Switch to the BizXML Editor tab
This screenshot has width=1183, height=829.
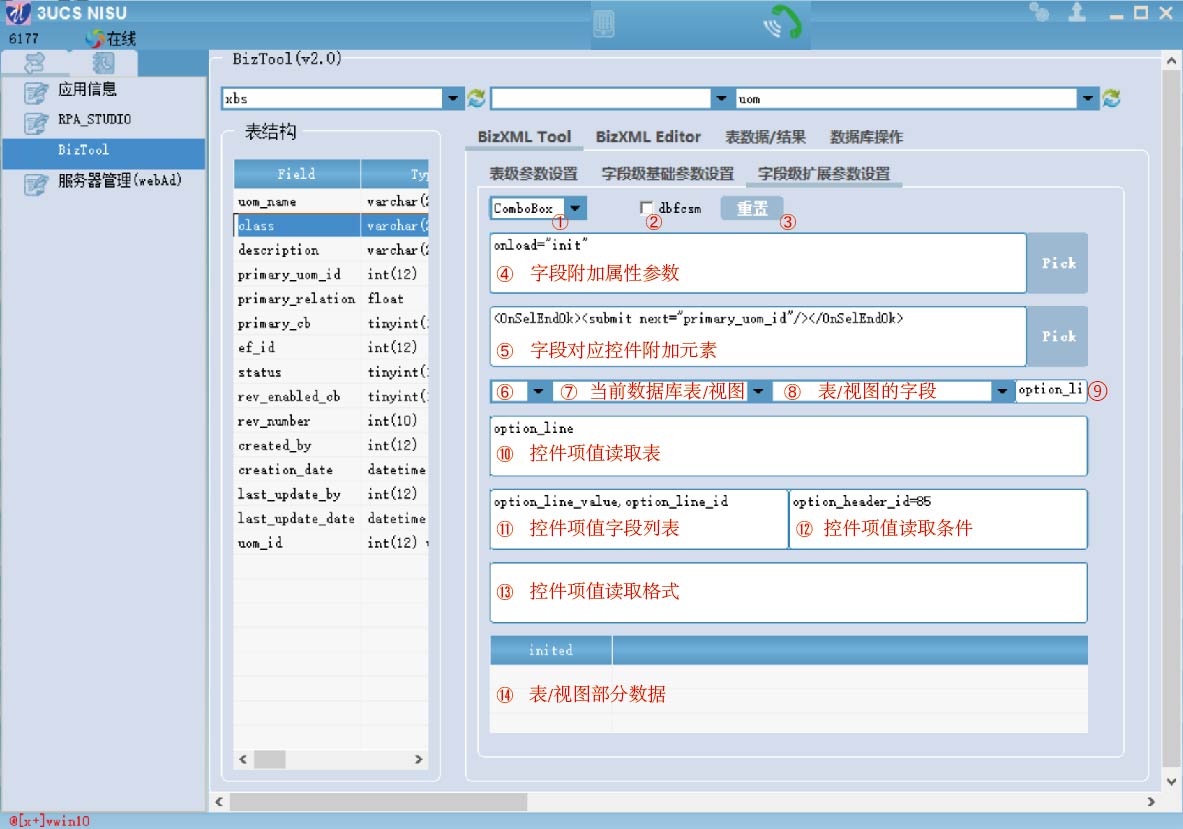648,137
